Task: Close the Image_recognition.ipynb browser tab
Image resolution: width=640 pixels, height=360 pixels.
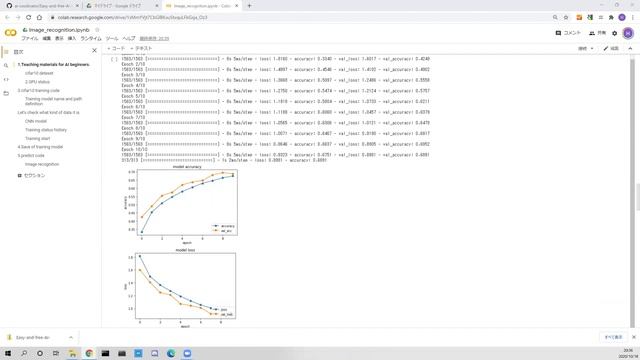Action: 237,6
